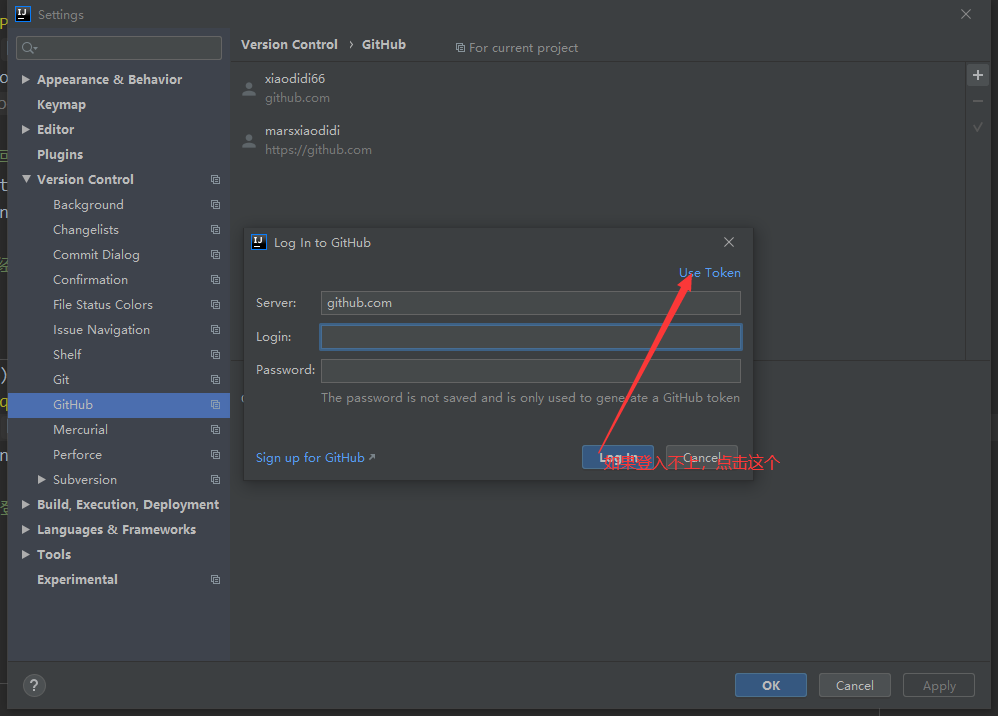The width and height of the screenshot is (998, 716).
Task: Click the project-level icon beside Background
Action: click(x=215, y=205)
